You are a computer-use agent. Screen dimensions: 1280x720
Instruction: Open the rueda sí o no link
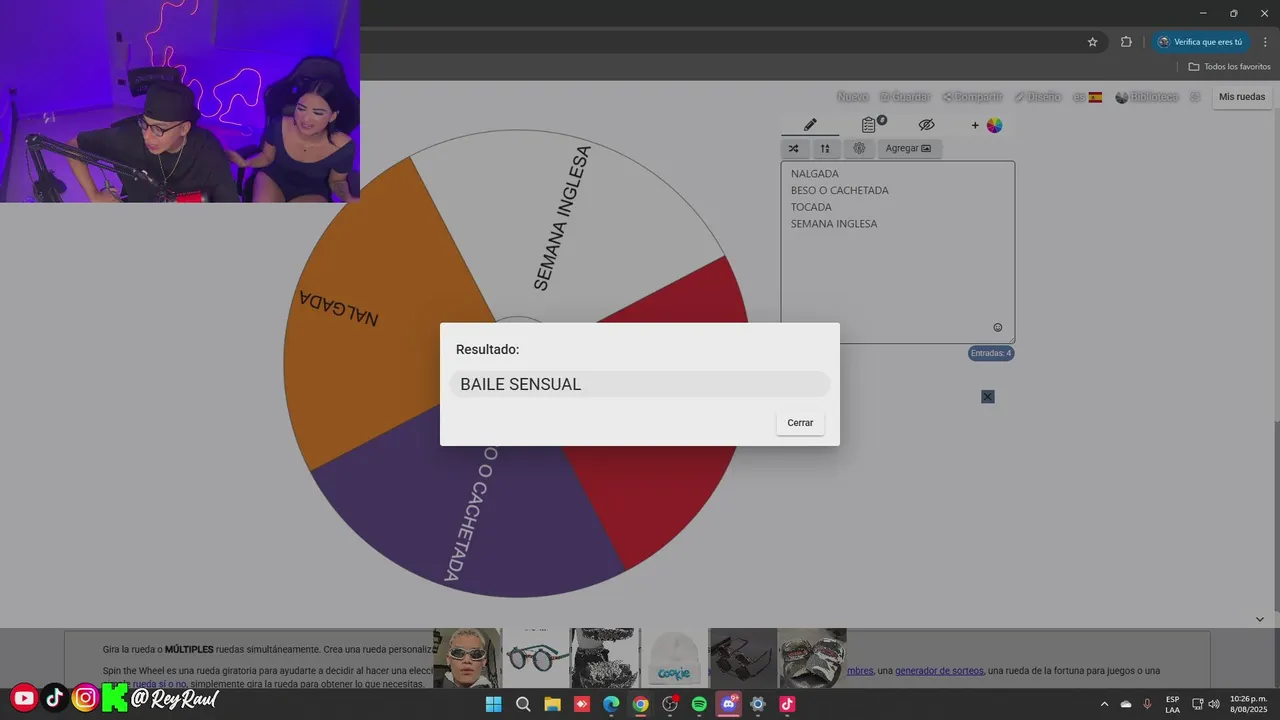[159, 684]
